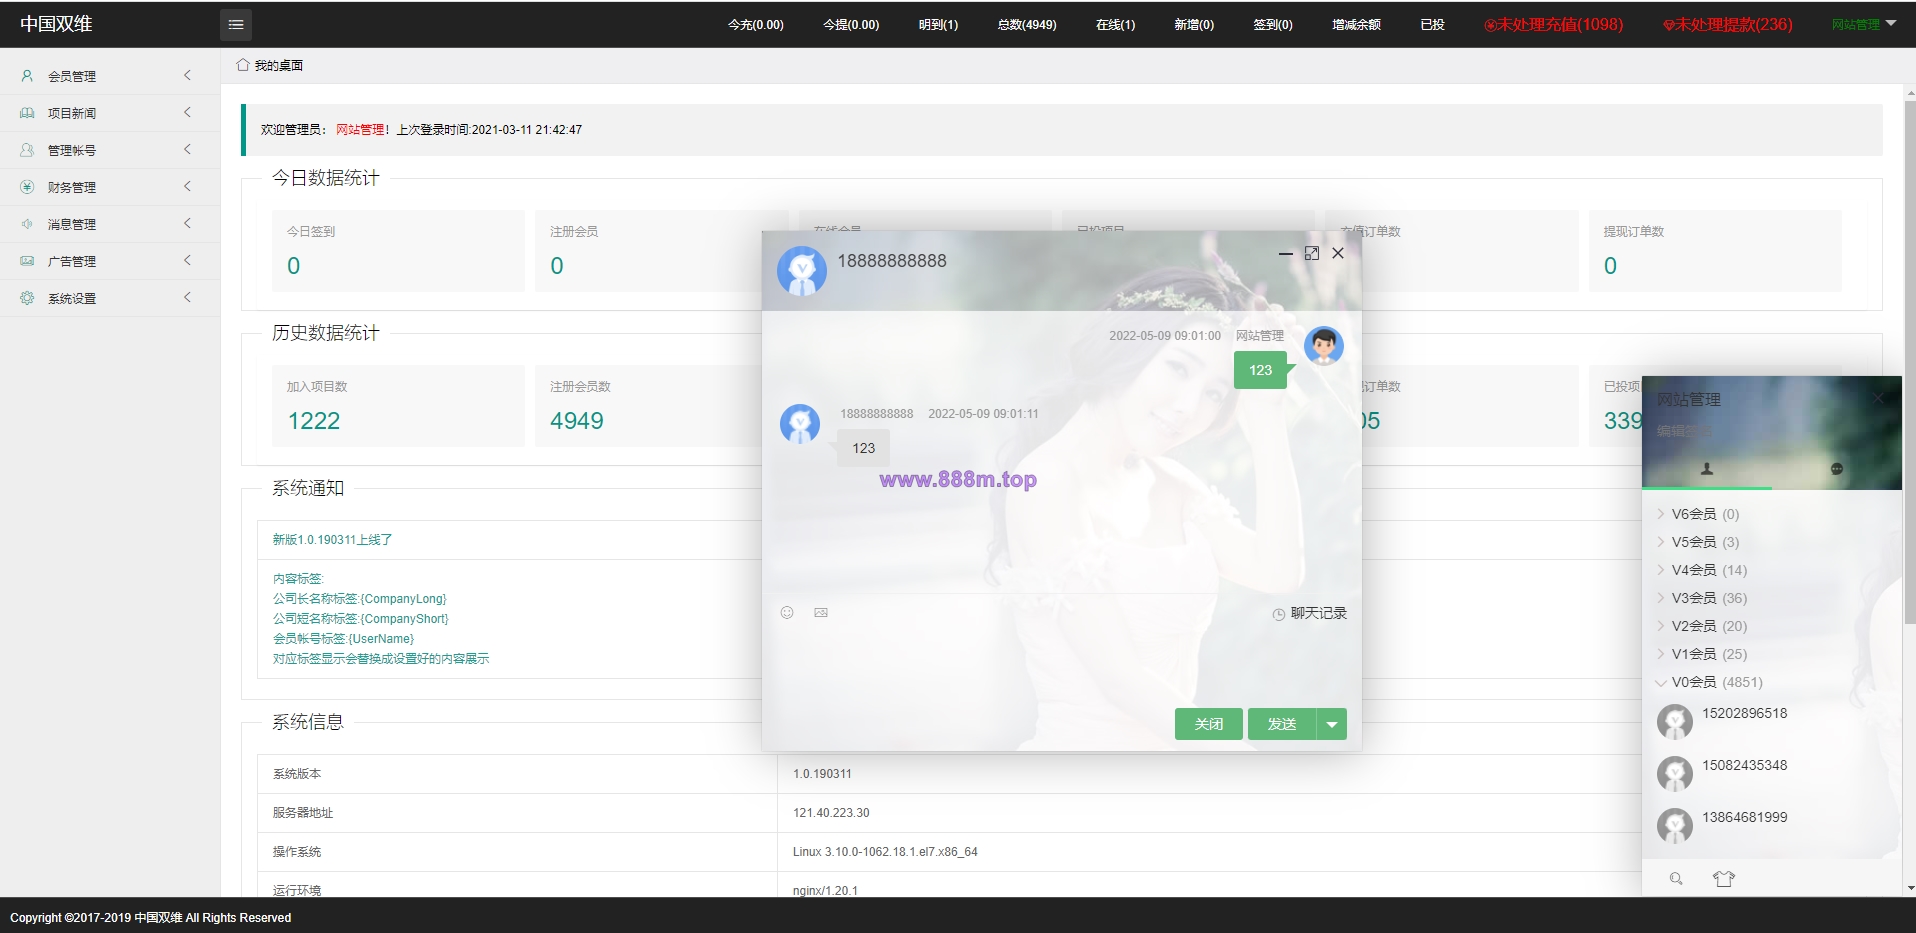The image size is (1916, 933).
Task: Click 增减余额 in the top bar
Action: [1356, 25]
